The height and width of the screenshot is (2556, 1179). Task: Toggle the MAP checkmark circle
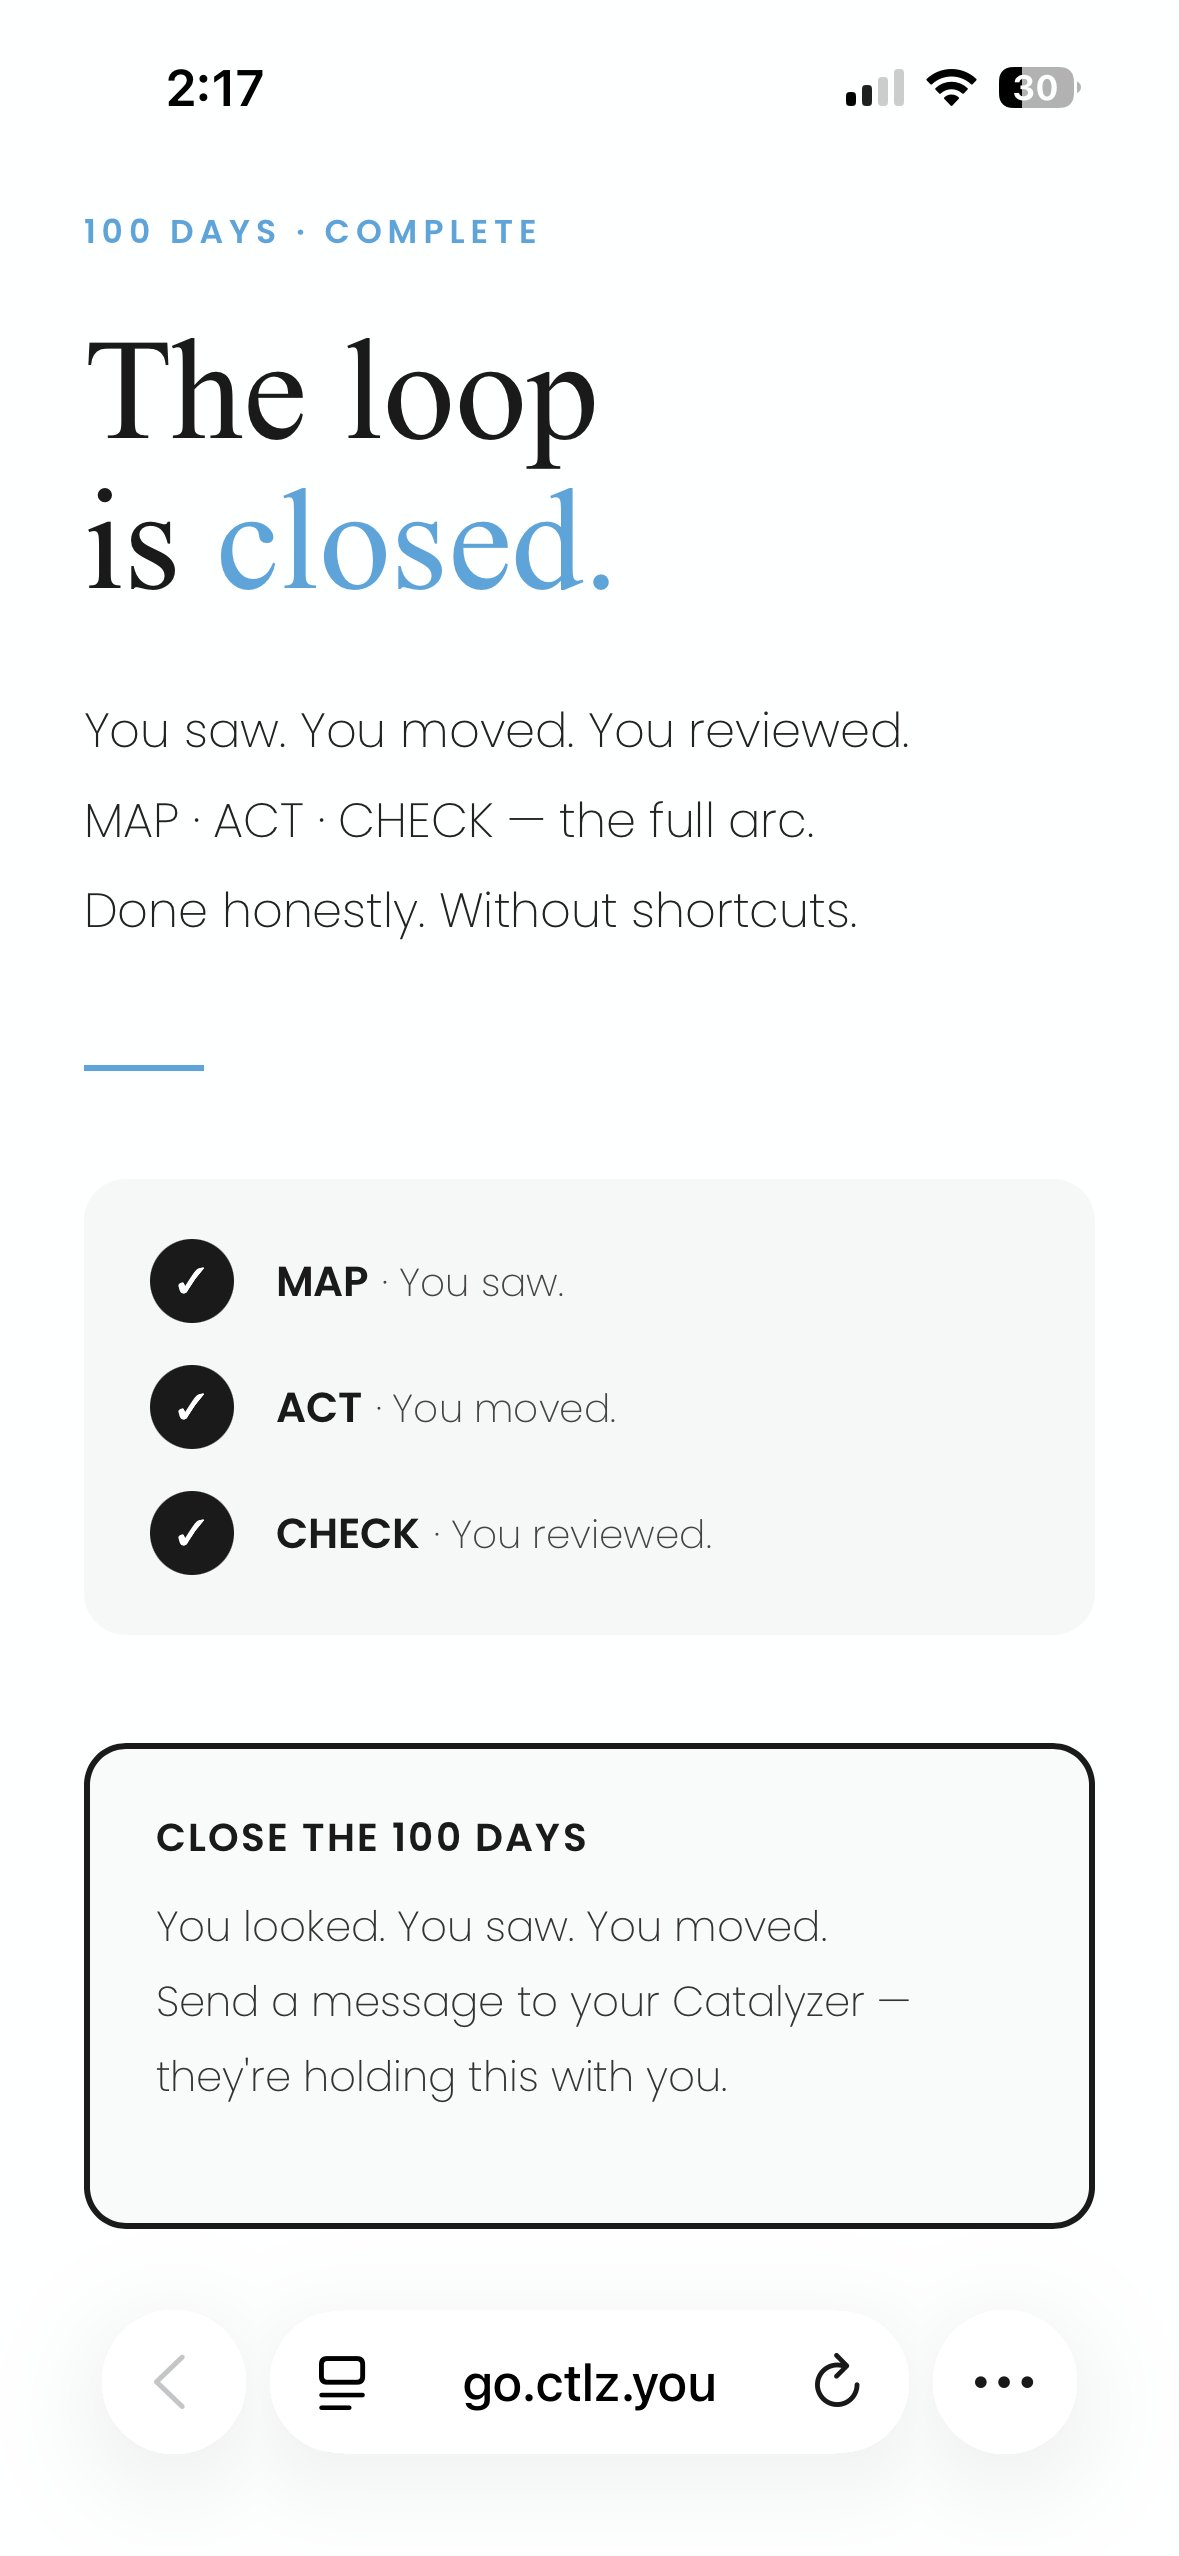192,1281
